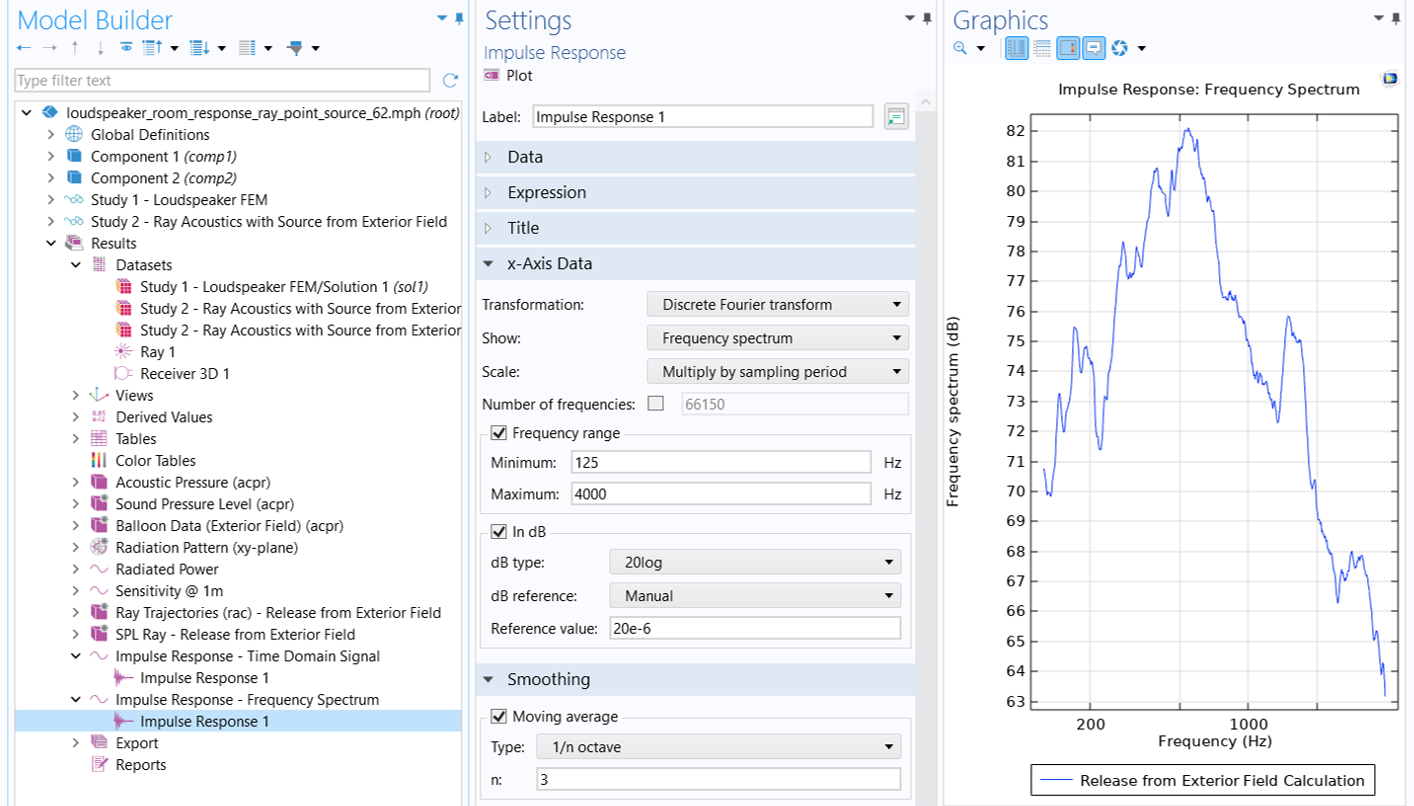Open the image snapshot options dropdown arrow
The height and width of the screenshot is (806, 1414).
coord(1141,48)
